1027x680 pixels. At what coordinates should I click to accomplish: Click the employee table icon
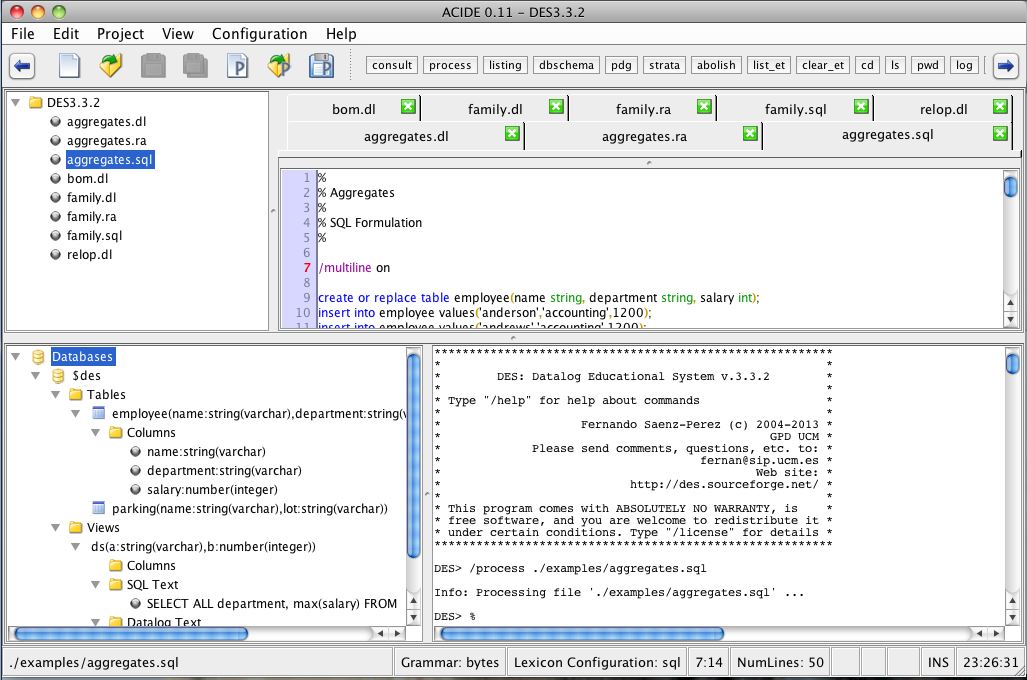tap(99, 413)
